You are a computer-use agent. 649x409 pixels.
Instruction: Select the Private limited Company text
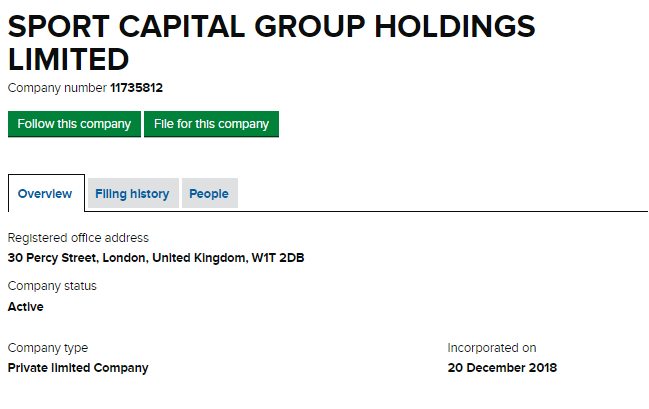pyautogui.click(x=78, y=368)
